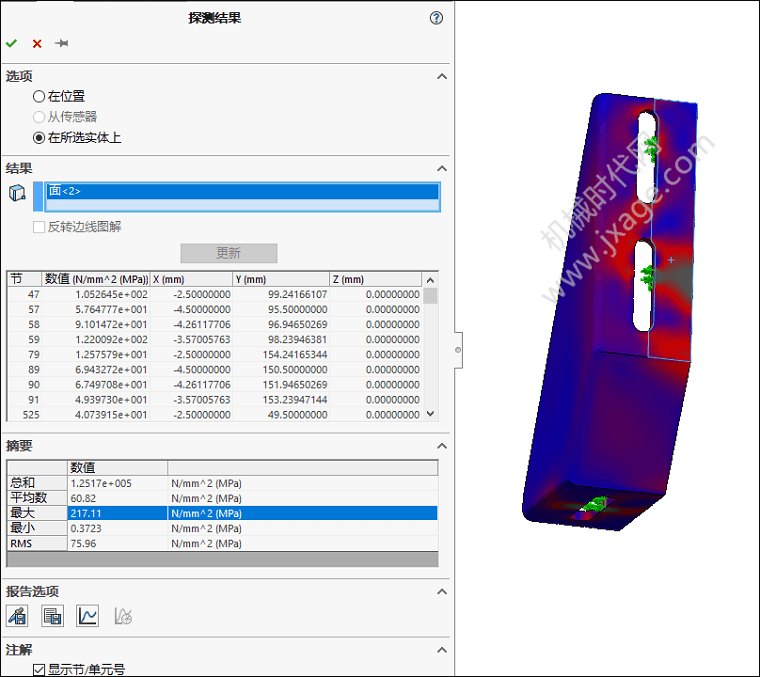The width and height of the screenshot is (760, 677).
Task: Sort by the 节 column header
Action: tap(24, 279)
